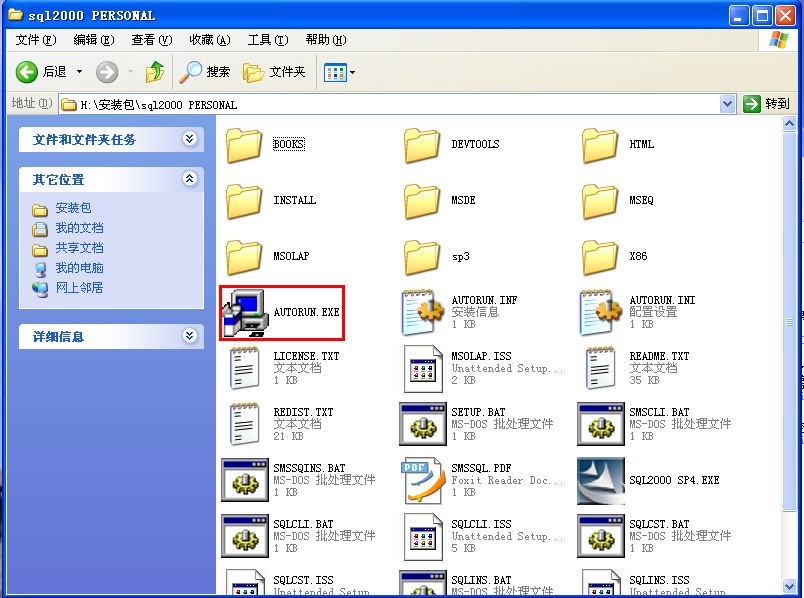Select the MSEQ folder icon
This screenshot has height=598, width=804.
click(600, 201)
